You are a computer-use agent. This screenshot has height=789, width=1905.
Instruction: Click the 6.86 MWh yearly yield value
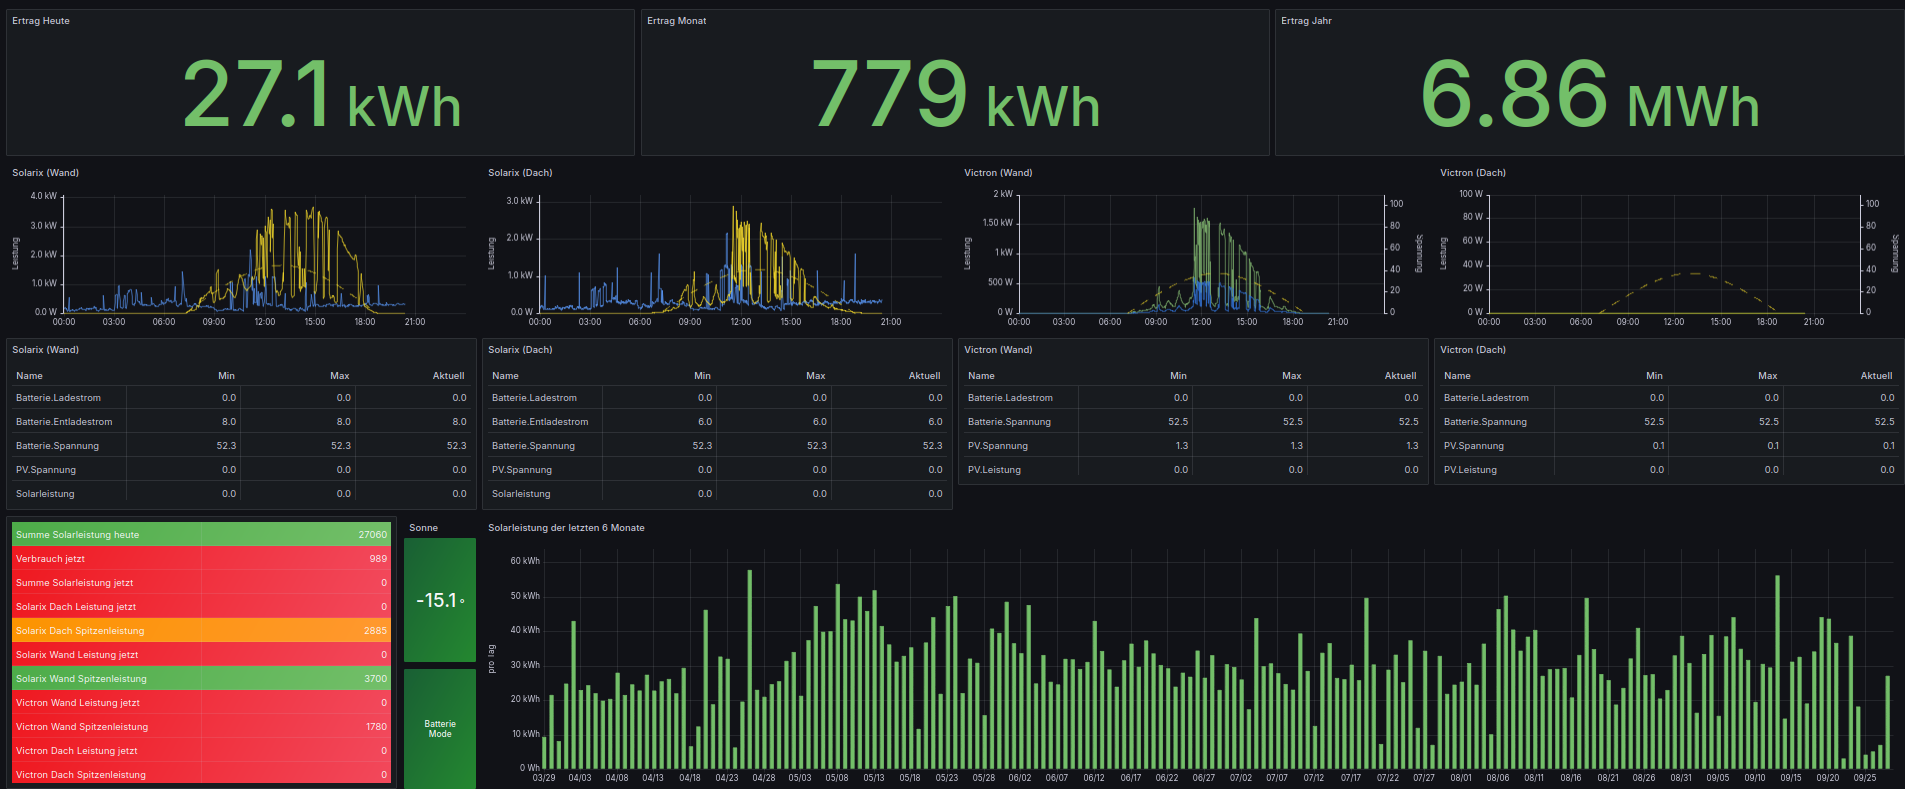(x=1589, y=94)
